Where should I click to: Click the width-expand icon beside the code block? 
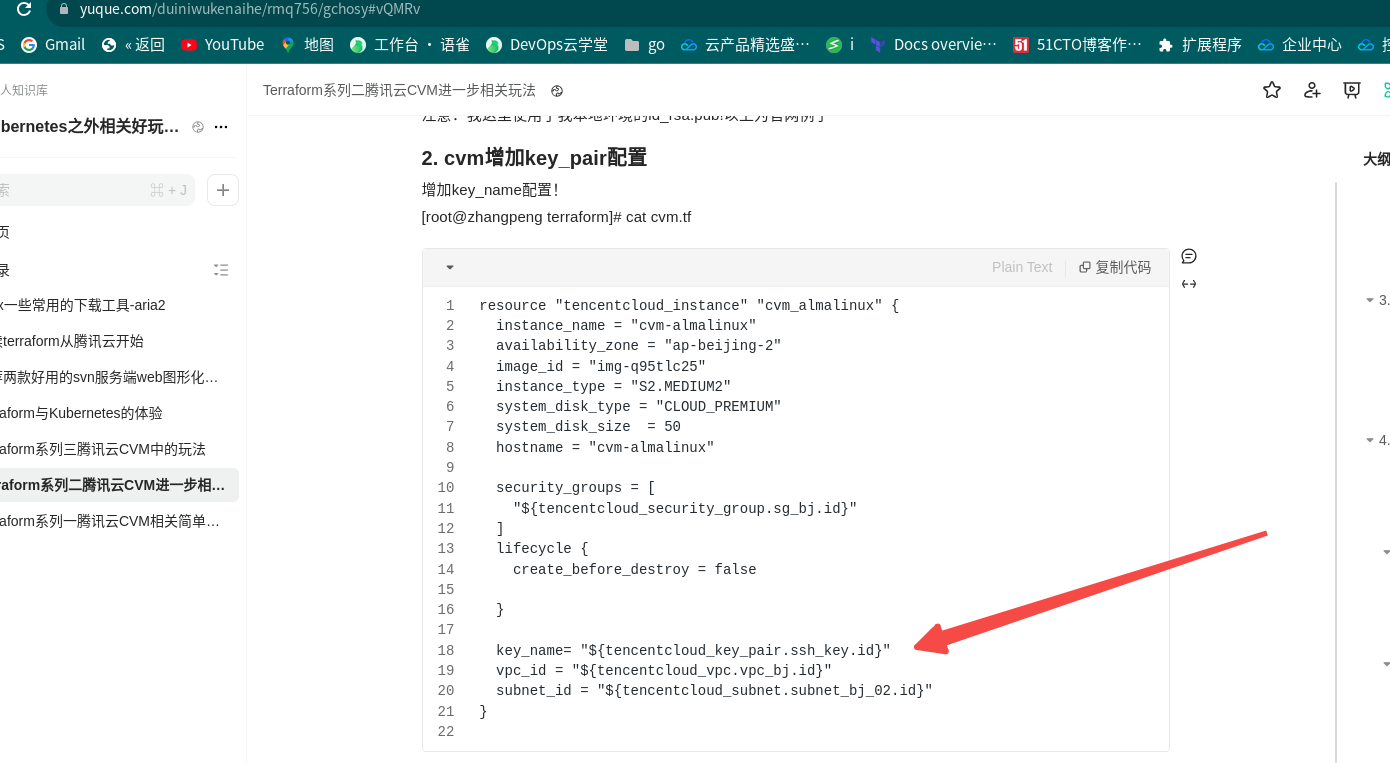click(1189, 284)
